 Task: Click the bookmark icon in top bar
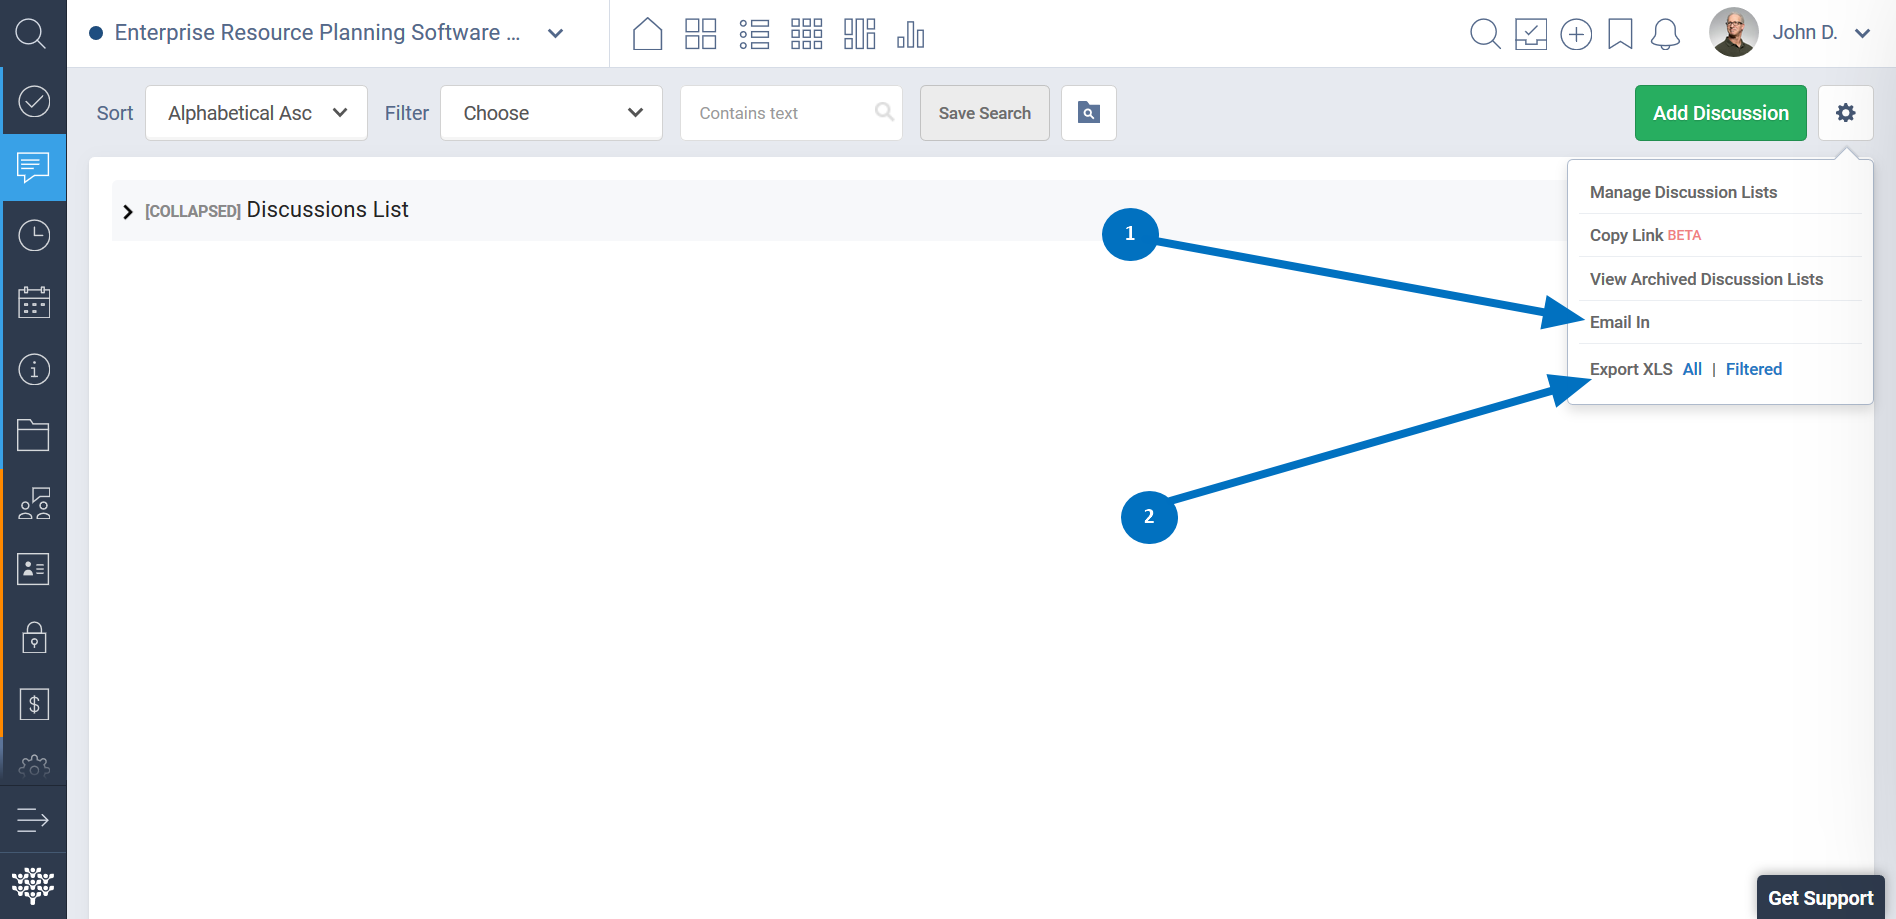coord(1620,34)
